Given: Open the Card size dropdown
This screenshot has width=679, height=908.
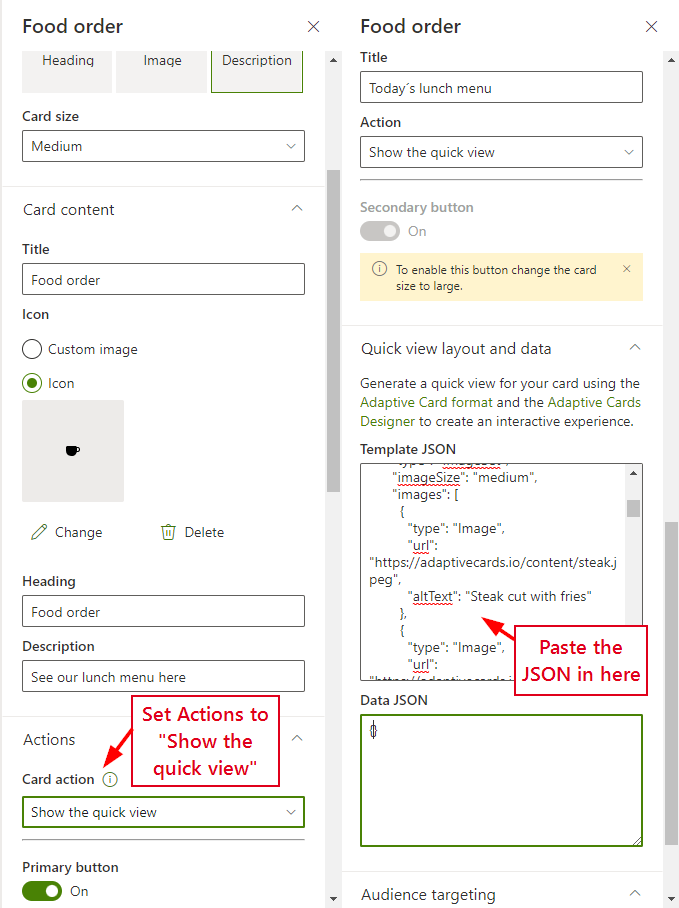Looking at the screenshot, I should click(x=163, y=146).
